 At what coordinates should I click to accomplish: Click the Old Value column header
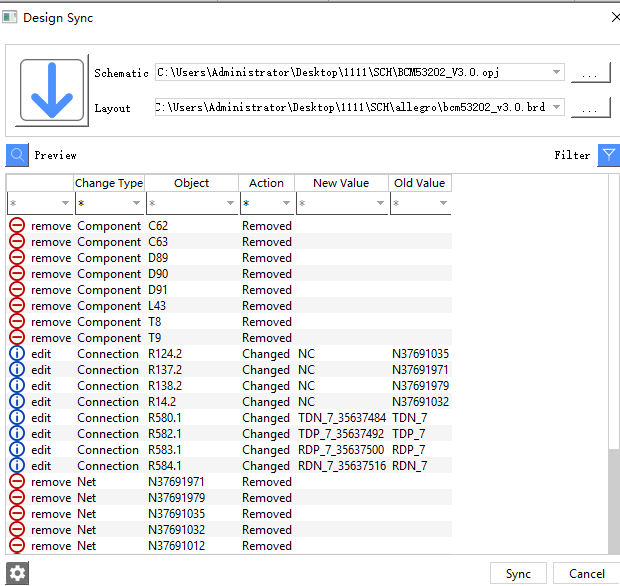420,183
